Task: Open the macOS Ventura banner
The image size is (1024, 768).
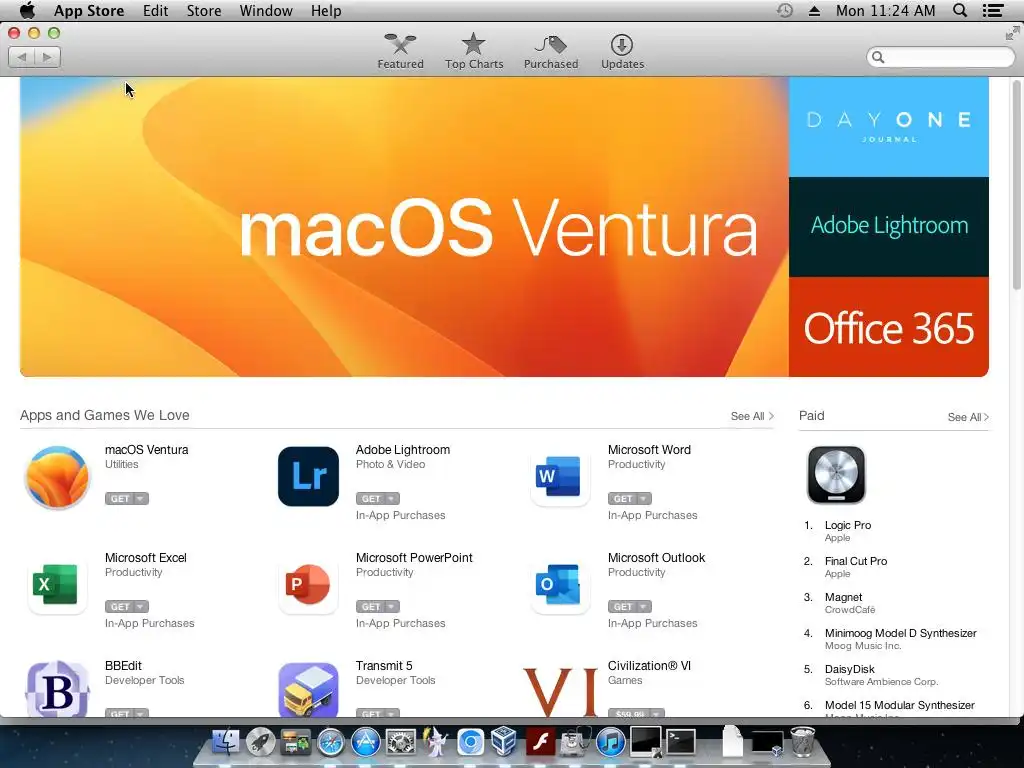Action: coord(404,227)
